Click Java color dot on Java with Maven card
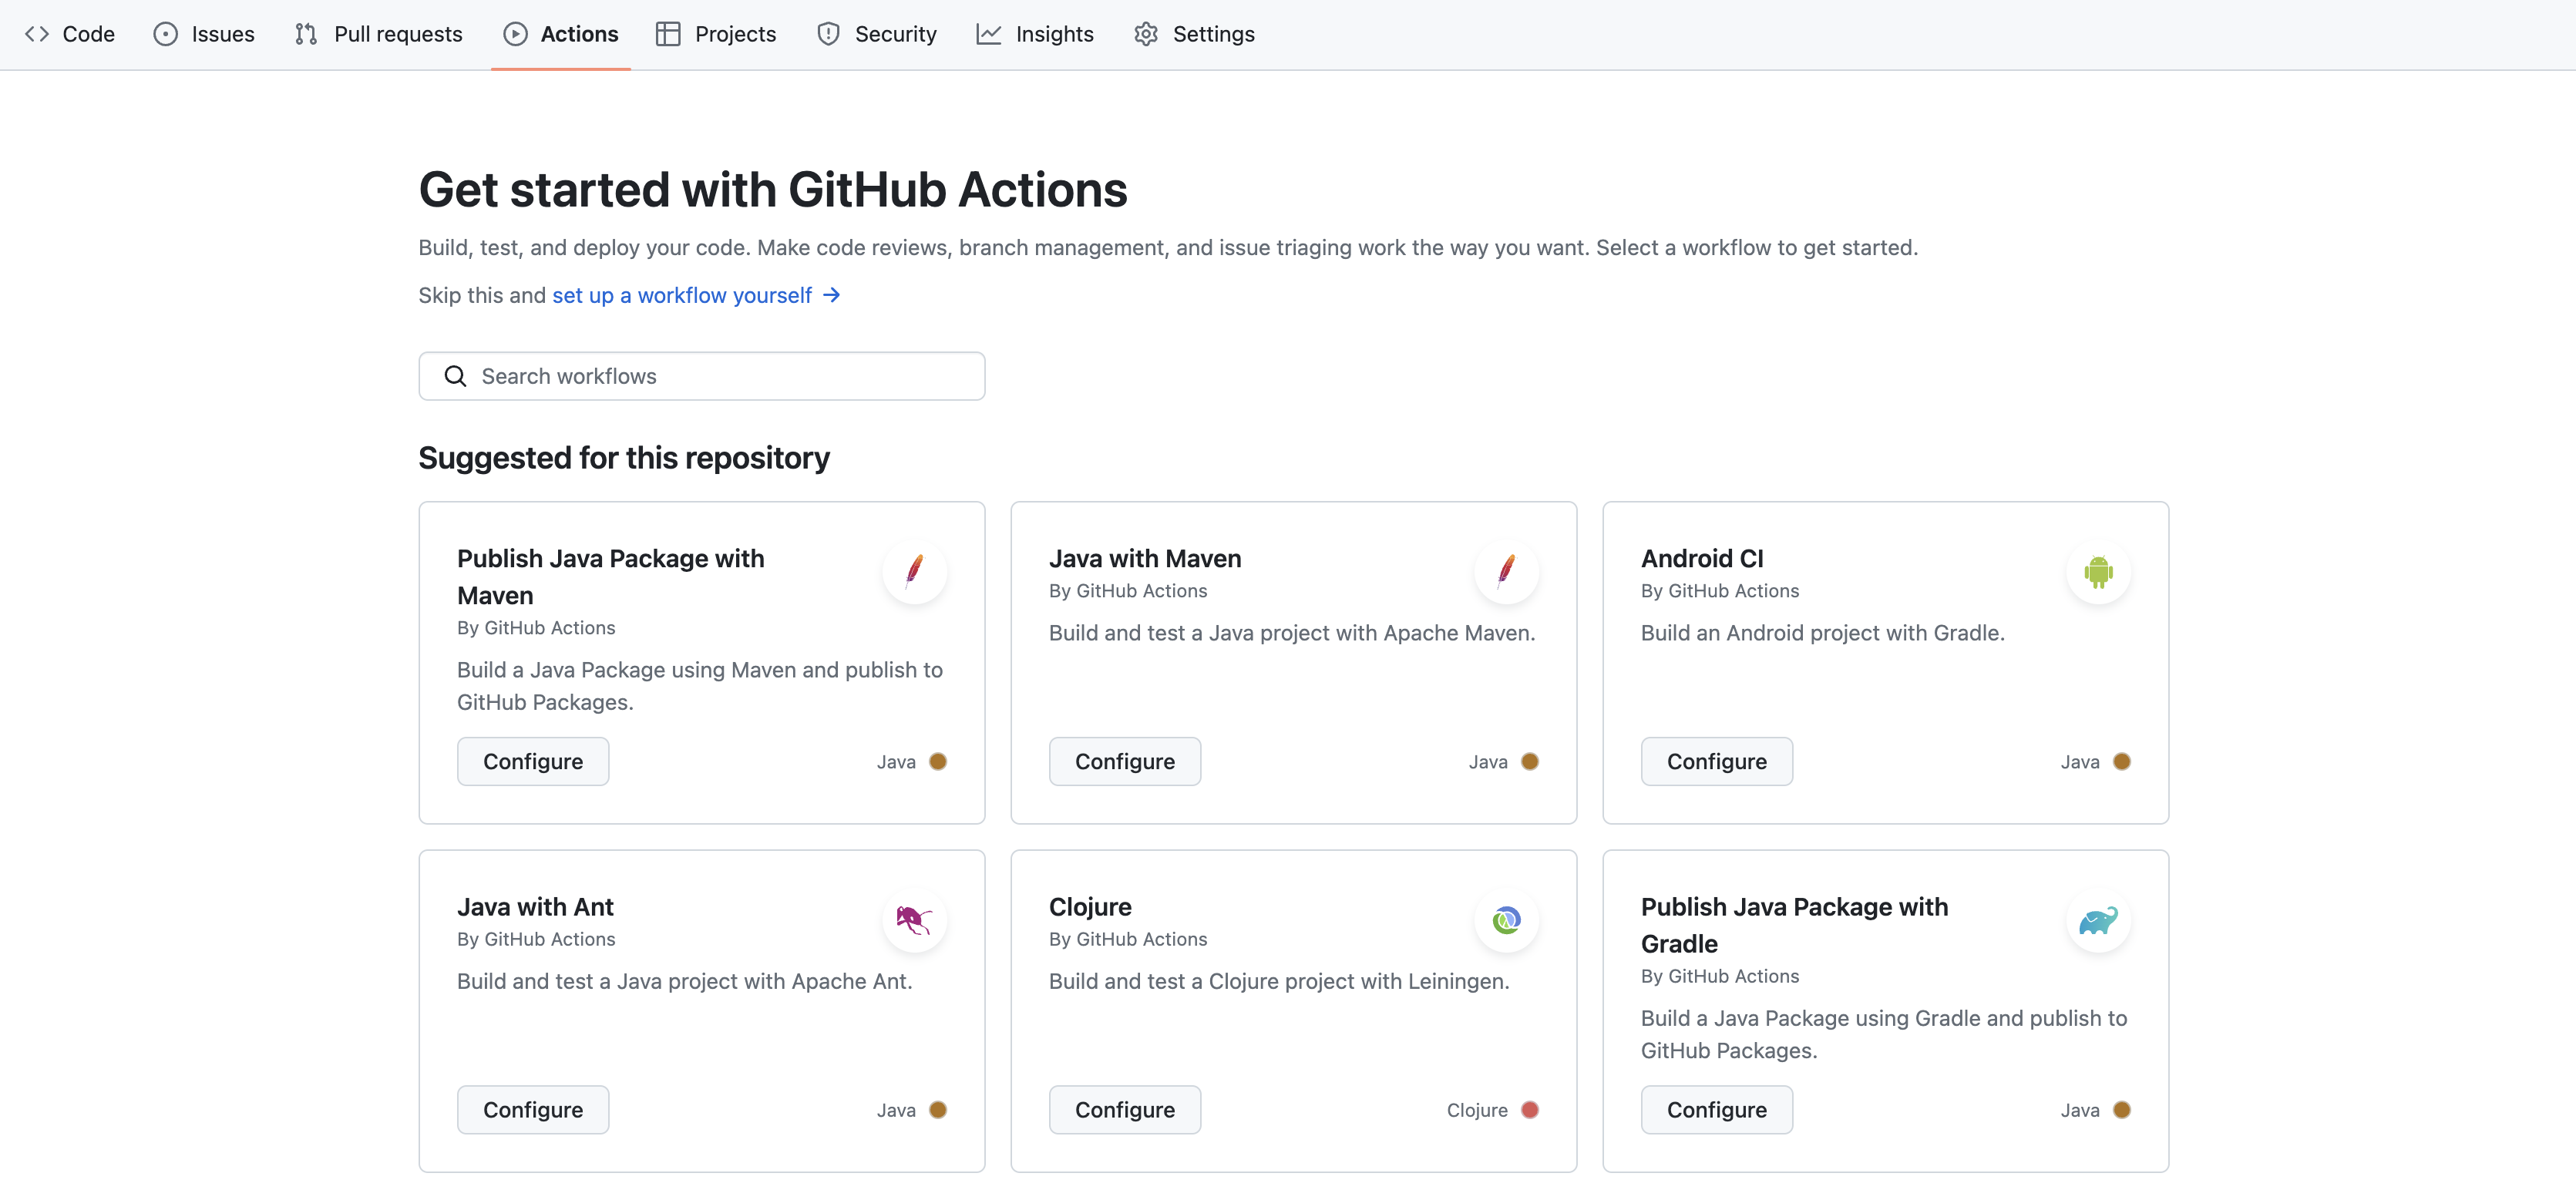 1530,761
